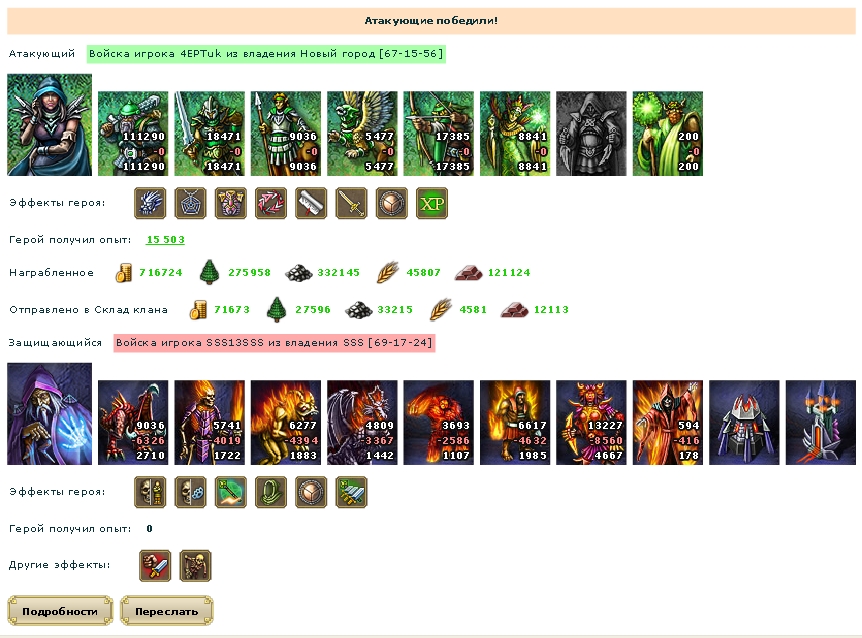
Task: Click the red dragon unit with 9036 troops
Action: click(133, 423)
